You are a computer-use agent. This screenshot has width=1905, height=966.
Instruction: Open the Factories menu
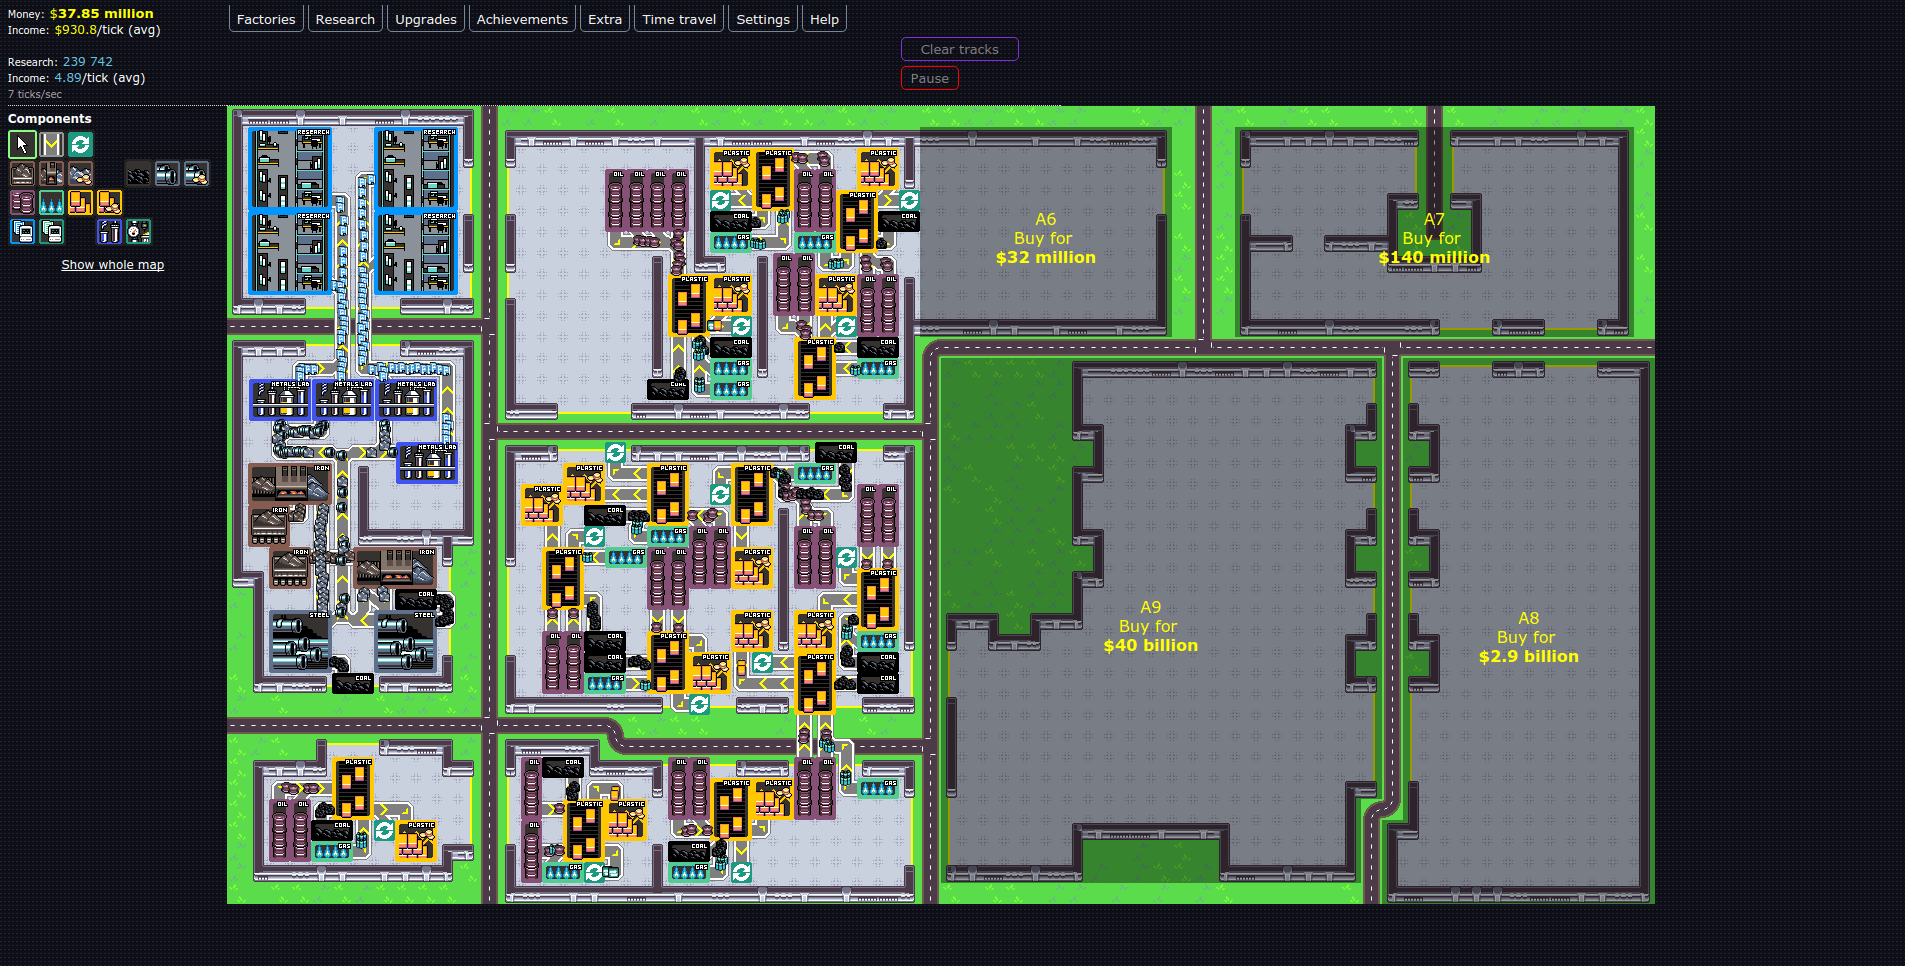click(265, 18)
